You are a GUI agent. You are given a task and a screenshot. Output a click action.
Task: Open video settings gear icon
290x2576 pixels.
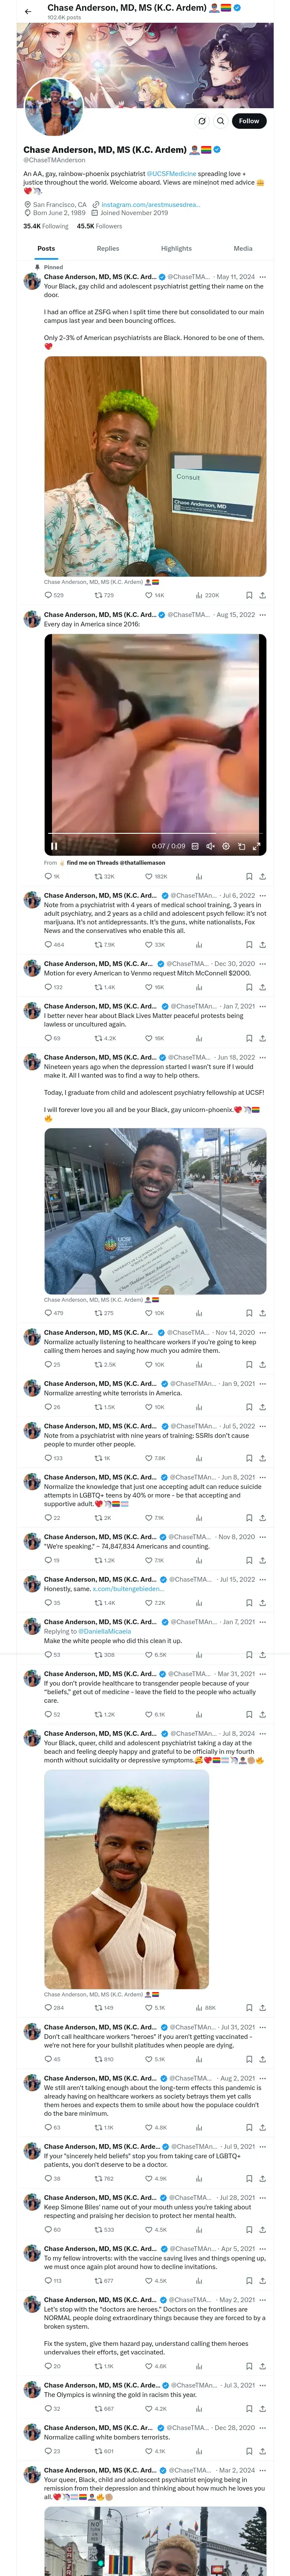pyautogui.click(x=226, y=846)
